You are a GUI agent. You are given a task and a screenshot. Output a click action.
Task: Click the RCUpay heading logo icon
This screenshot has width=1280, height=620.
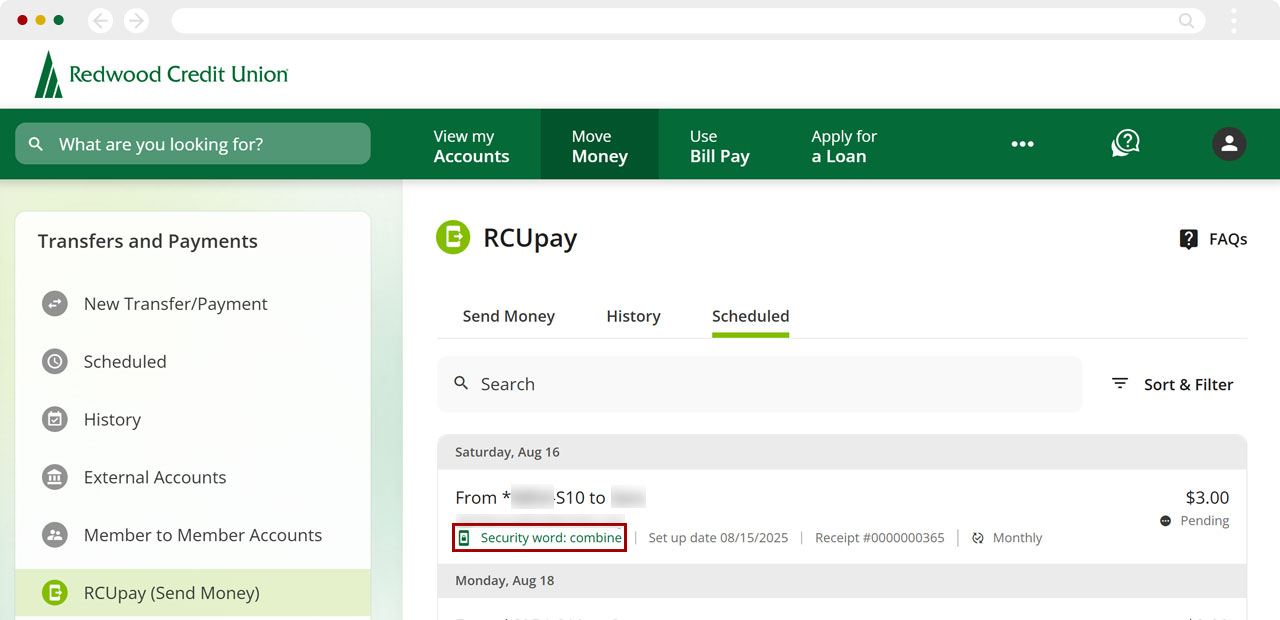tap(453, 237)
